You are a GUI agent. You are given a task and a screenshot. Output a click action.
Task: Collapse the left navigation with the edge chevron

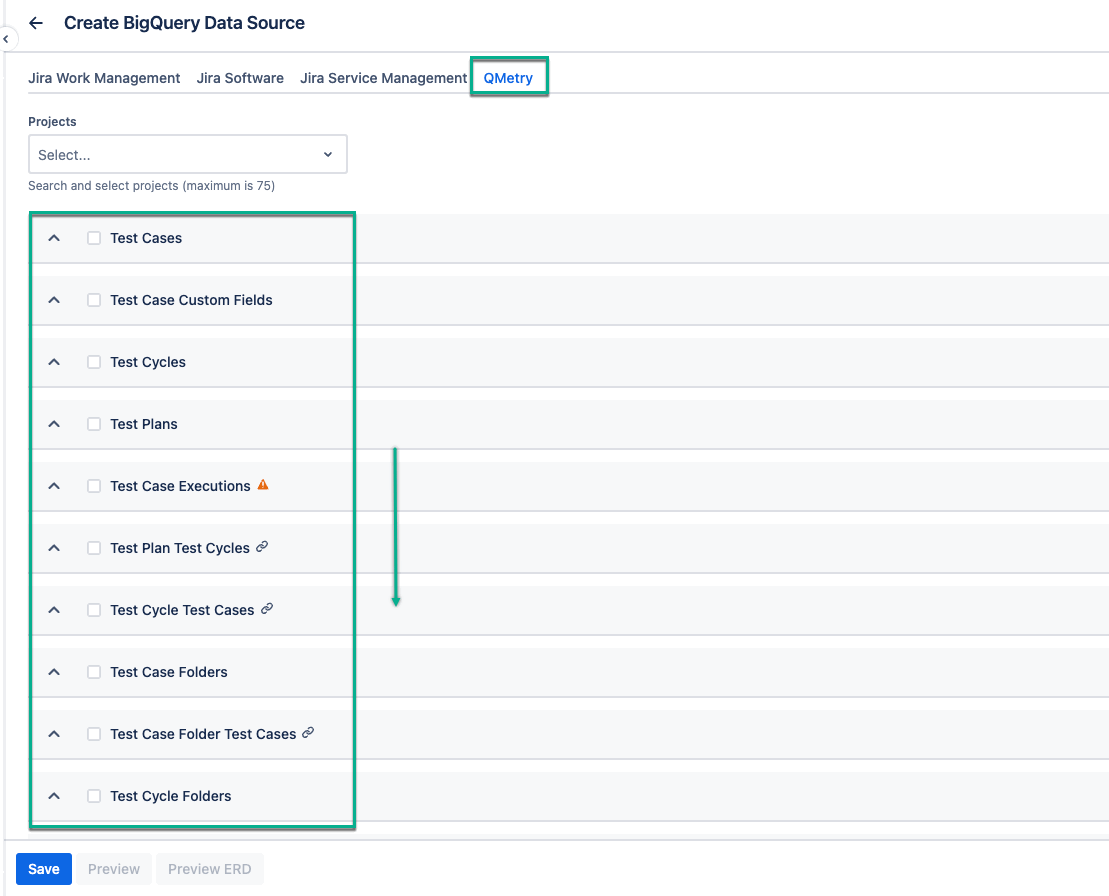point(7,38)
